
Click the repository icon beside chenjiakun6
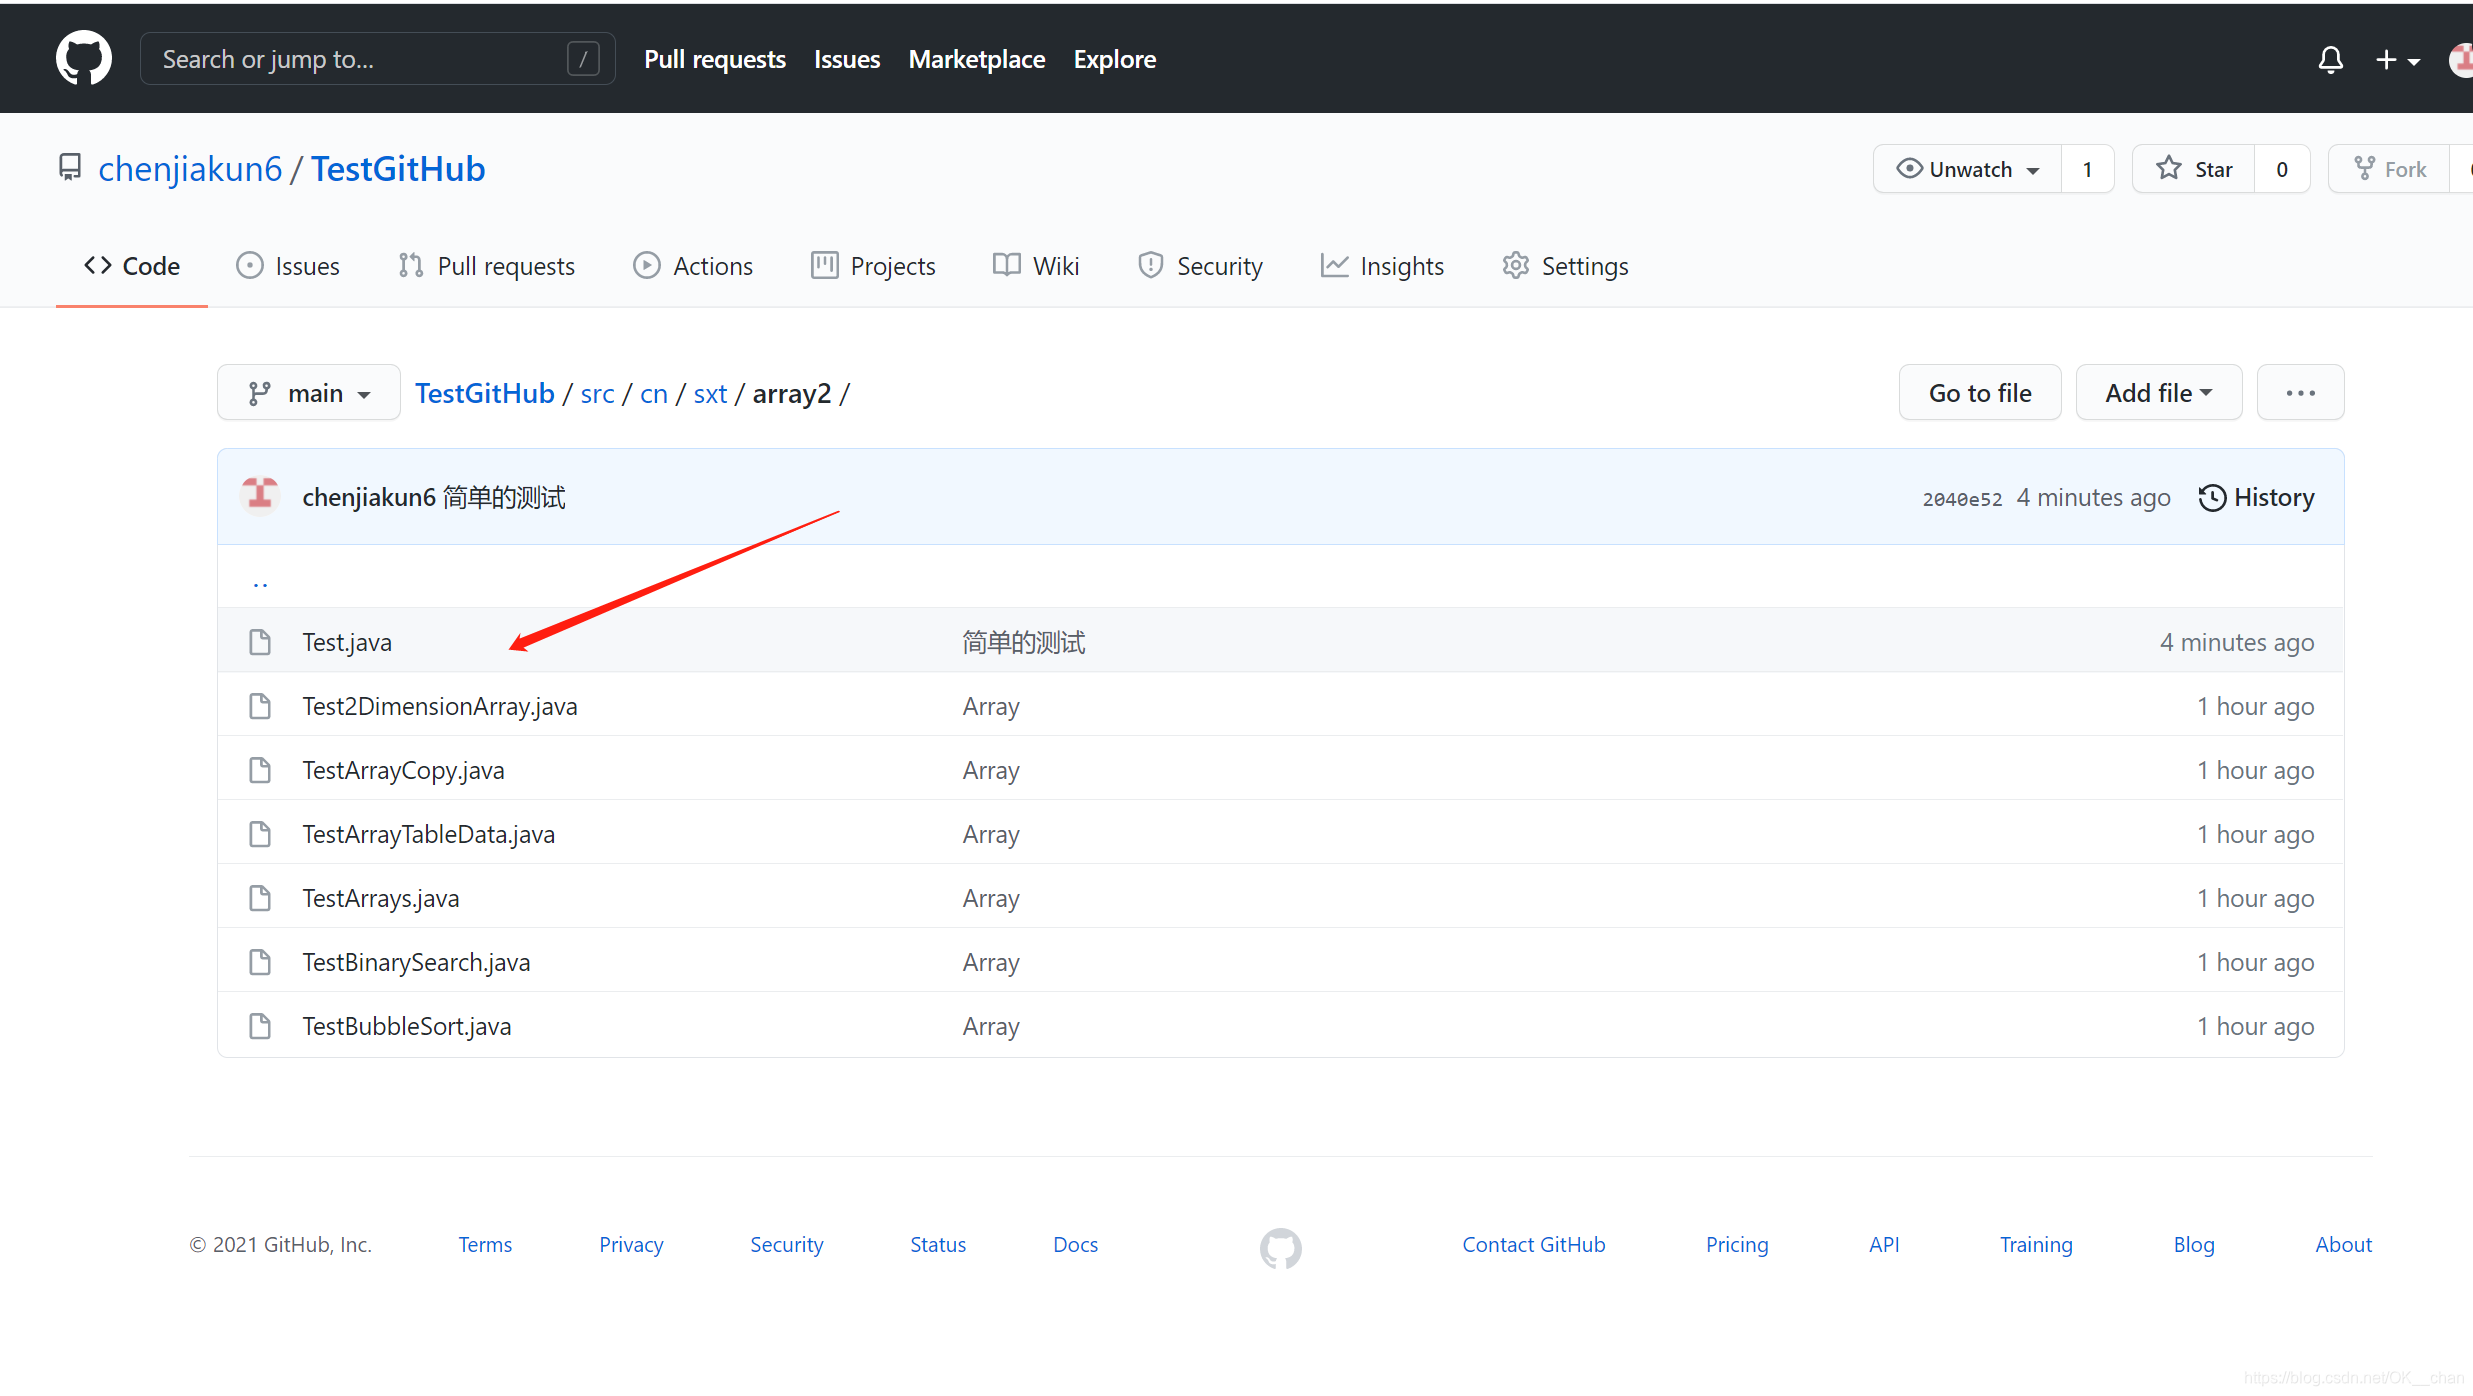[70, 167]
